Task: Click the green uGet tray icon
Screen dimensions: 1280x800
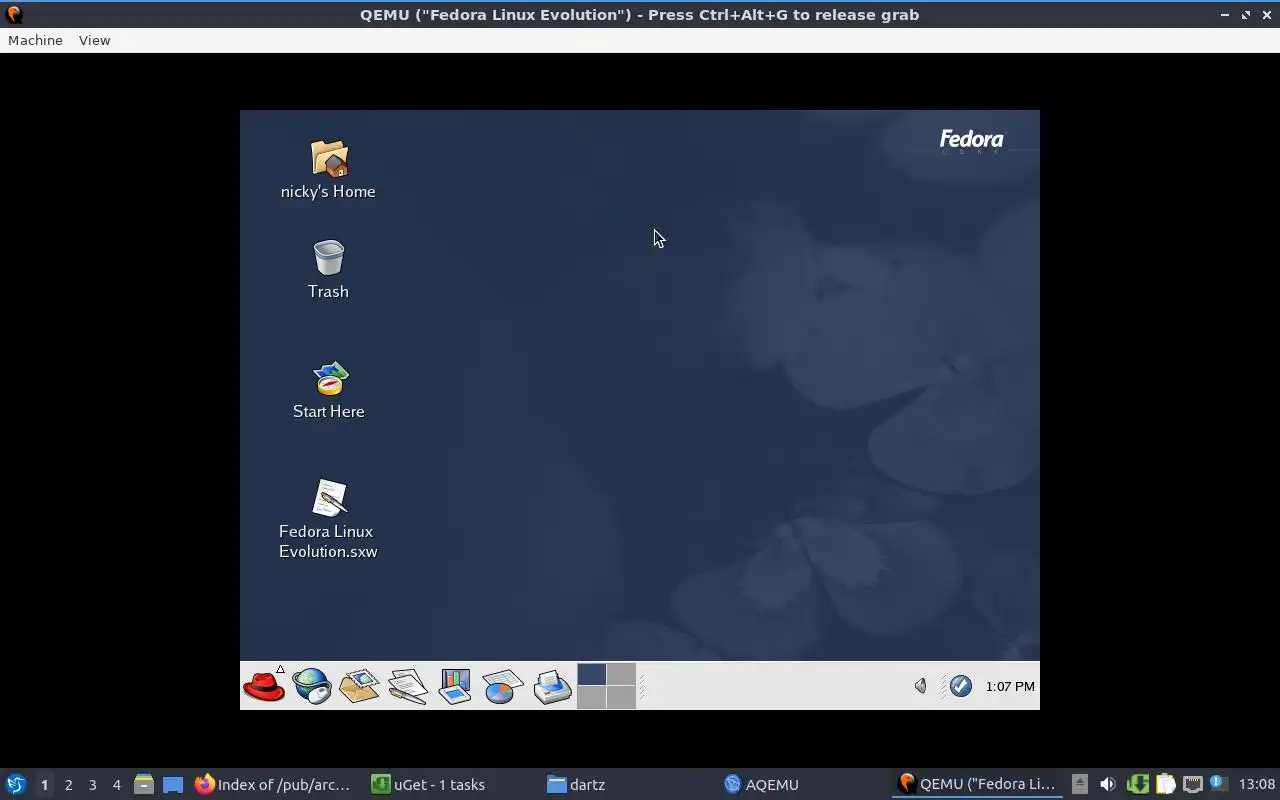Action: coord(1137,784)
